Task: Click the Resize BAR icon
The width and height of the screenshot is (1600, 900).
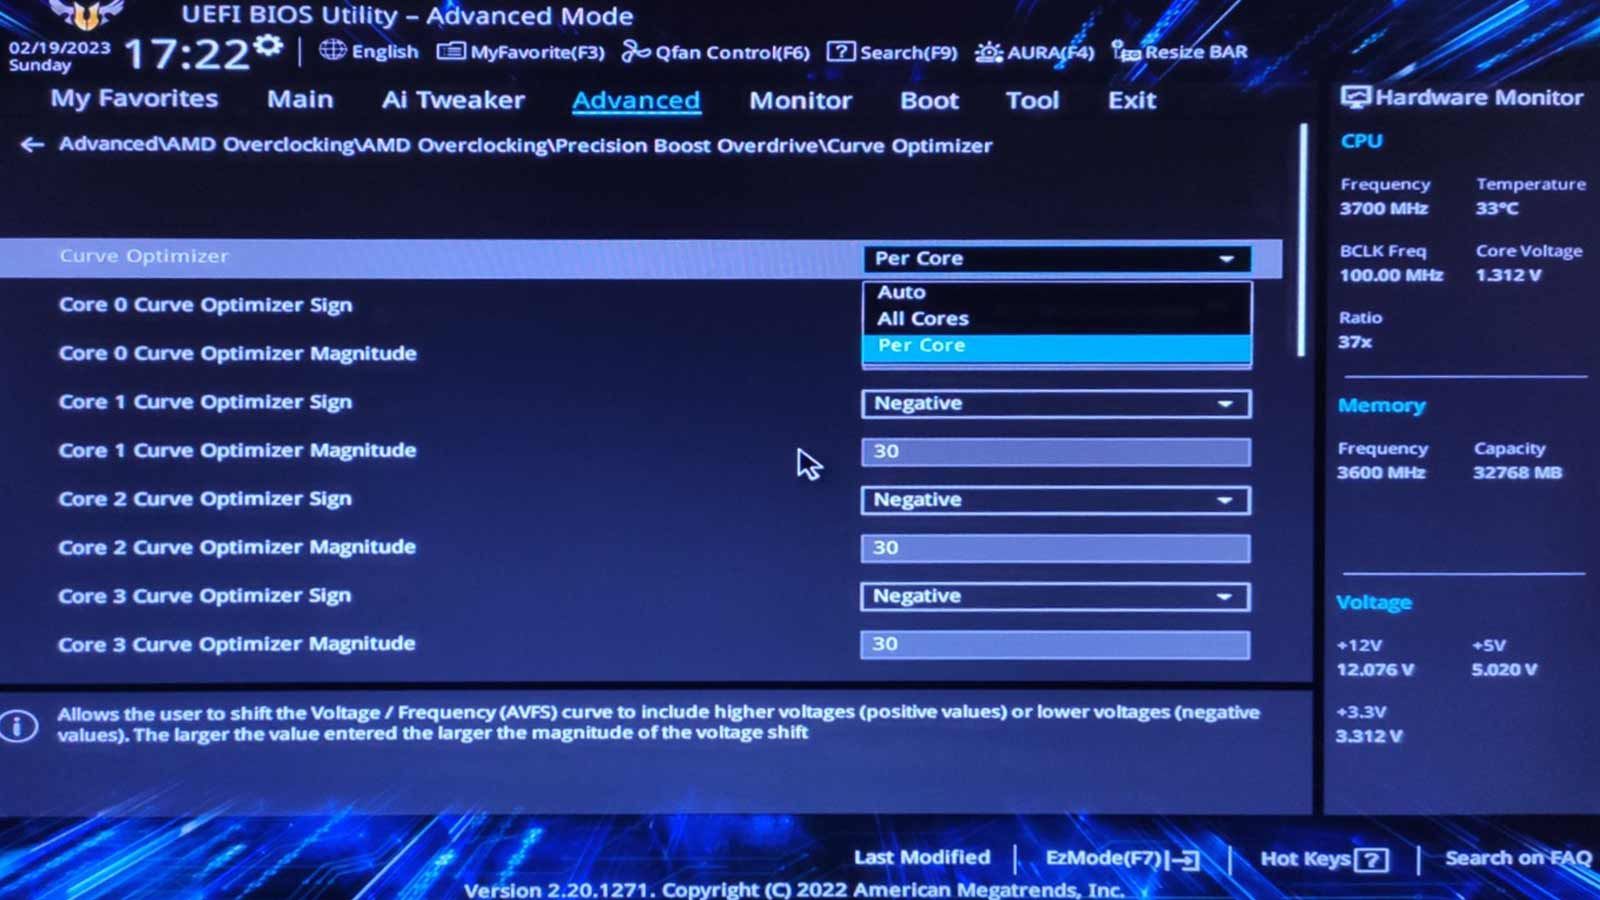Action: pos(1126,52)
